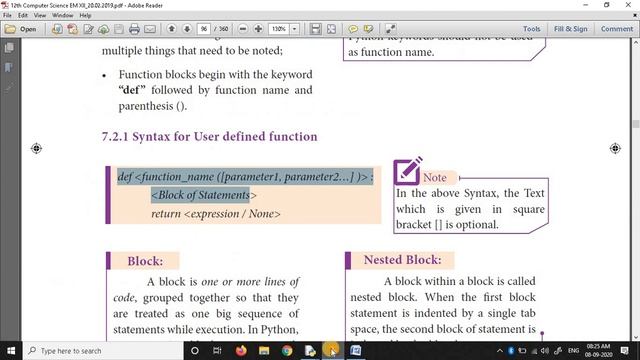
Task: Click the heading '7.2.1 Syntax for User defined function'
Action: (x=209, y=136)
